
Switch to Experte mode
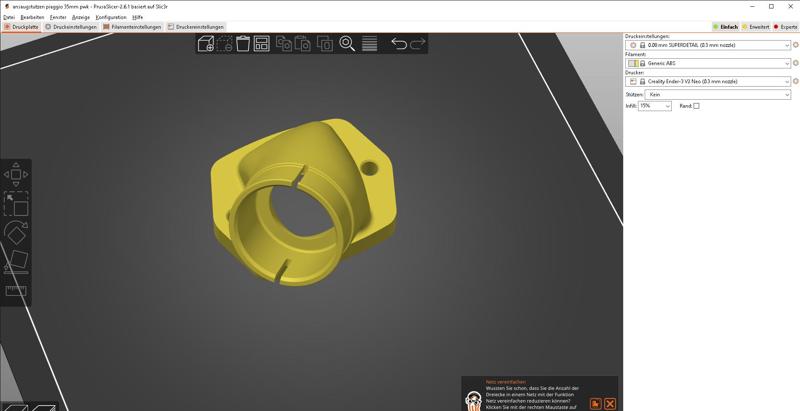pyautogui.click(x=786, y=27)
